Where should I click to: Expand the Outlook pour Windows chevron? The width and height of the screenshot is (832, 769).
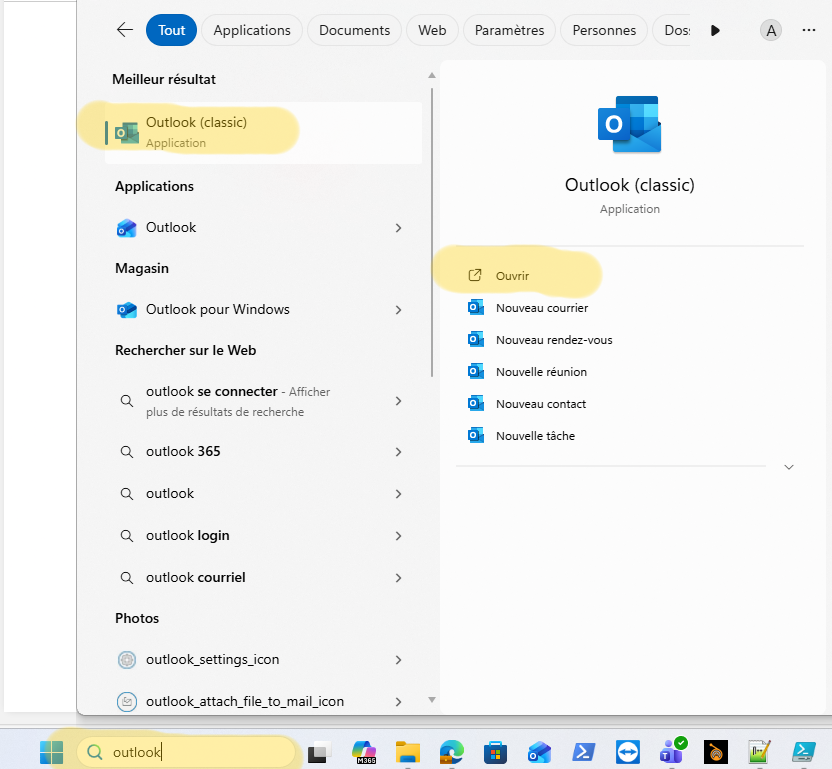398,309
